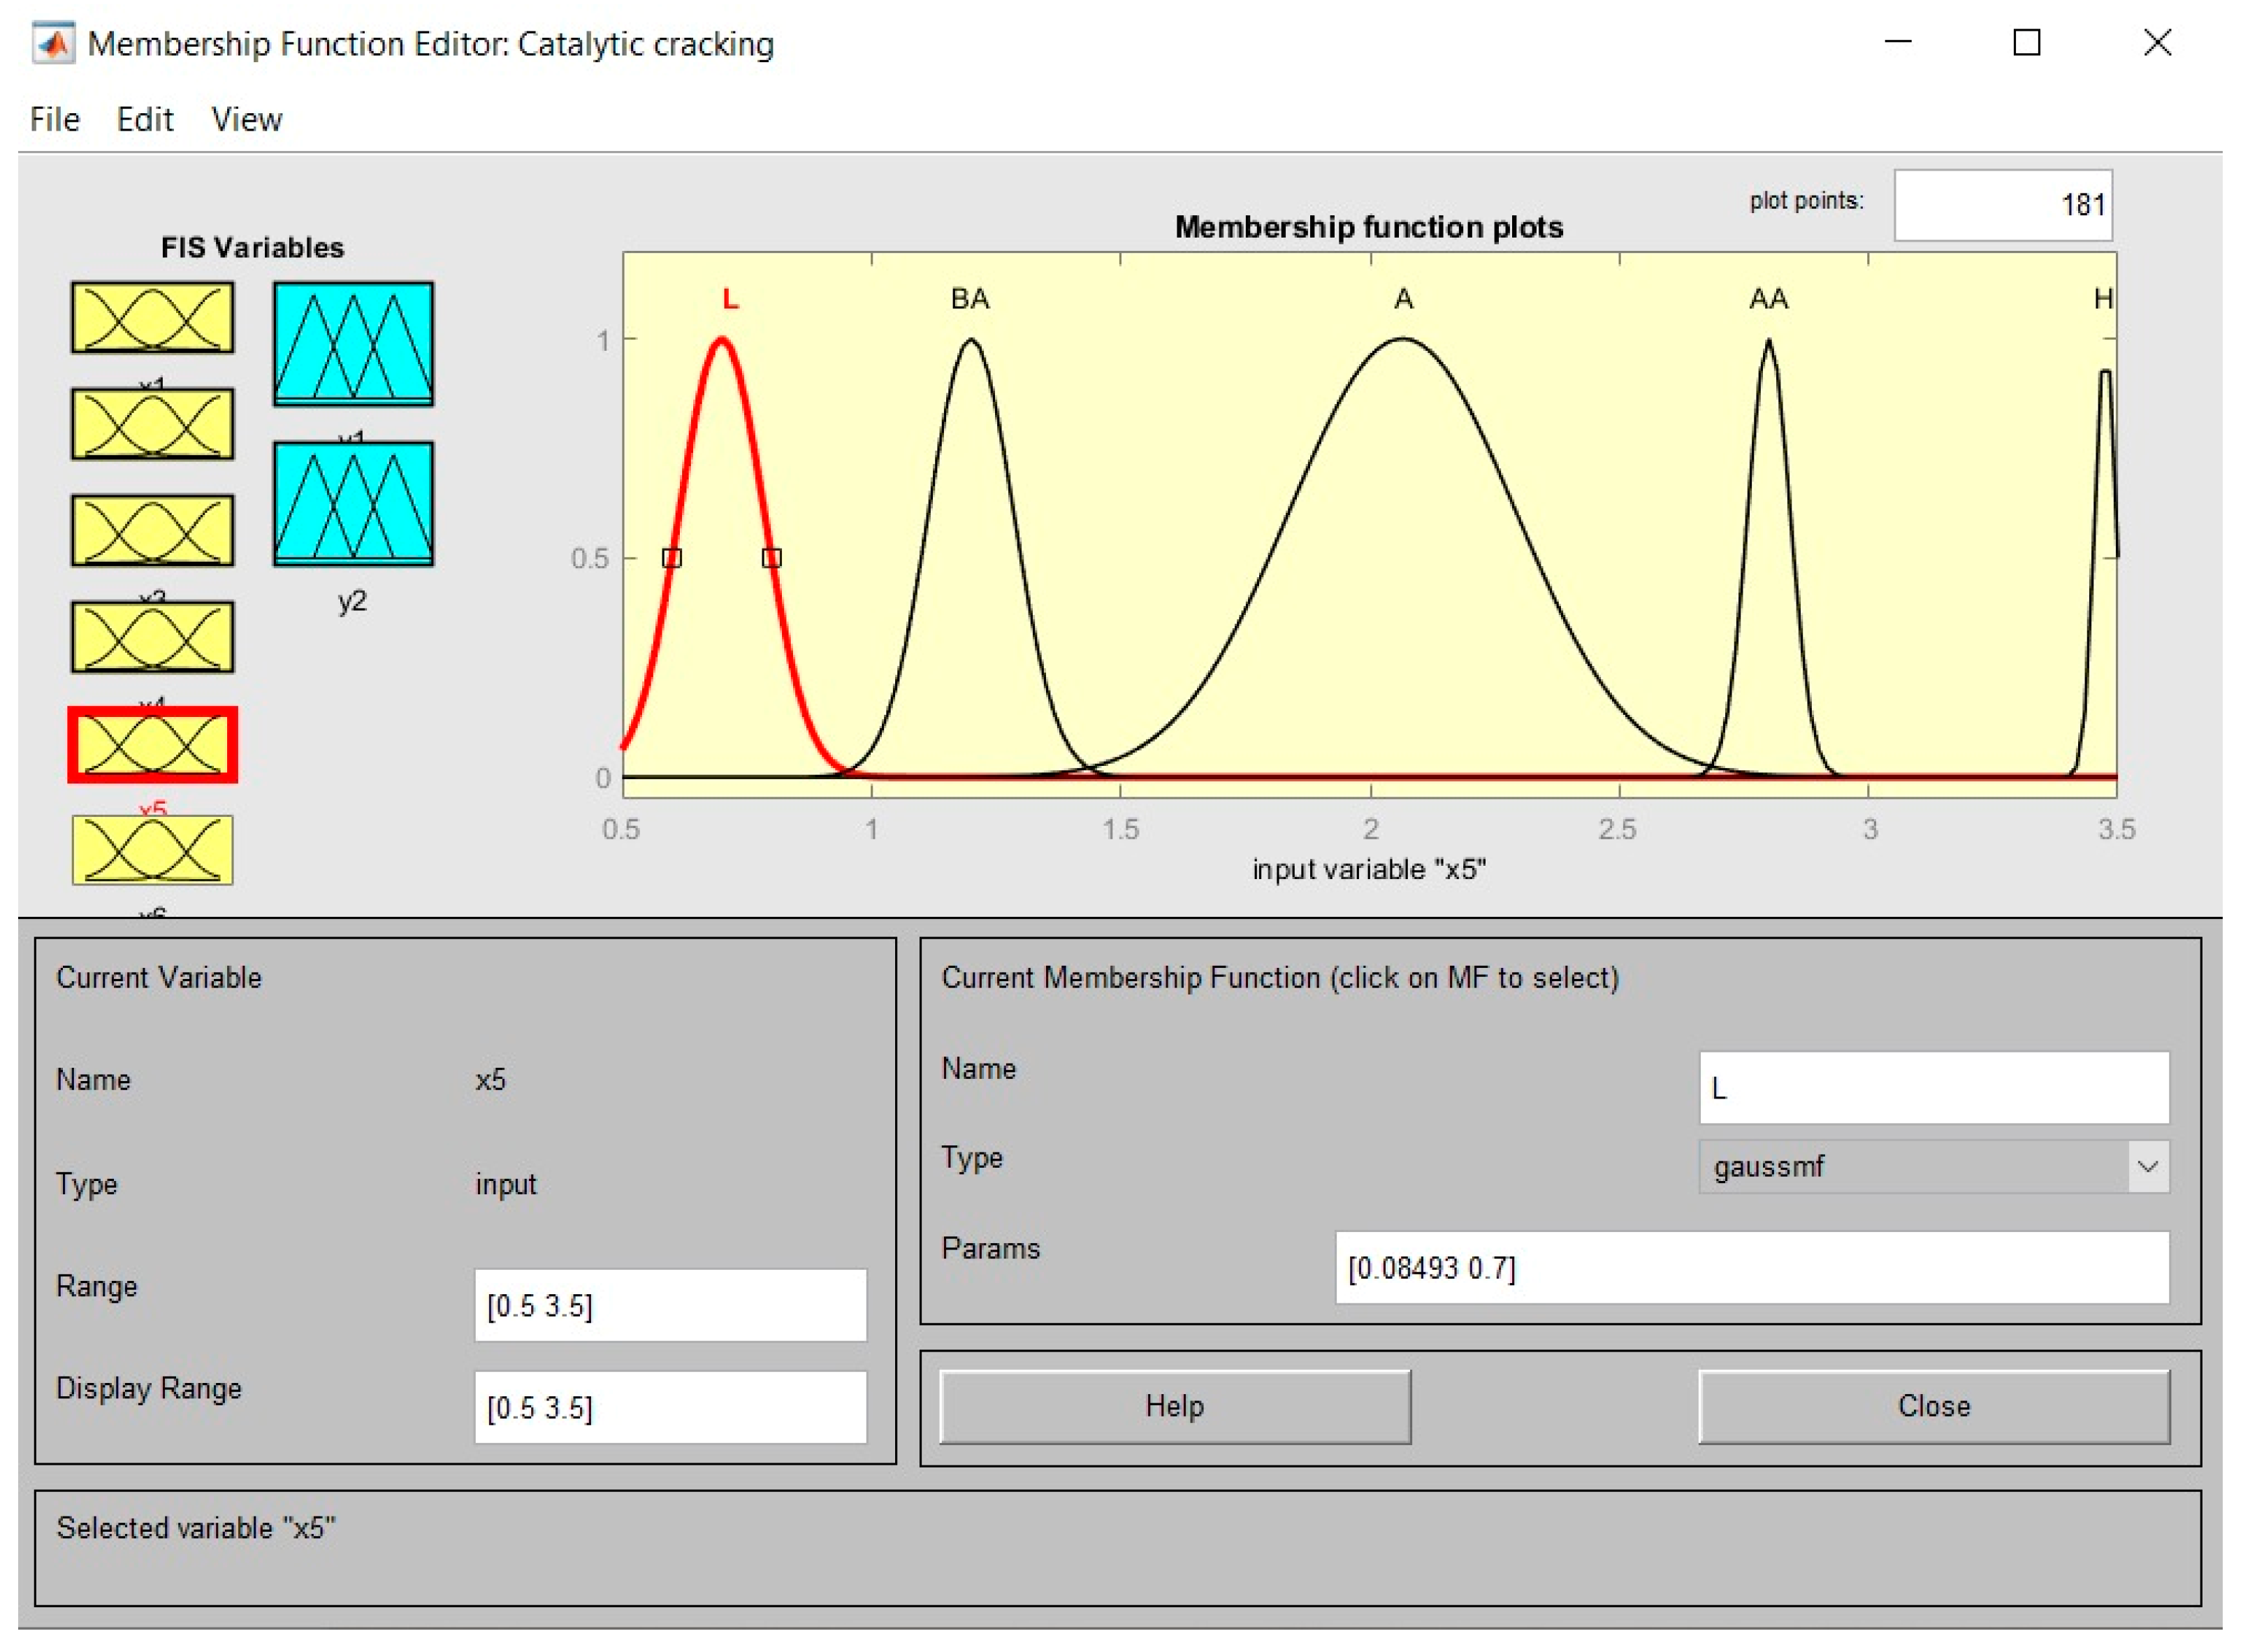
Task: Select the y2 output variable icon
Action: (353, 503)
